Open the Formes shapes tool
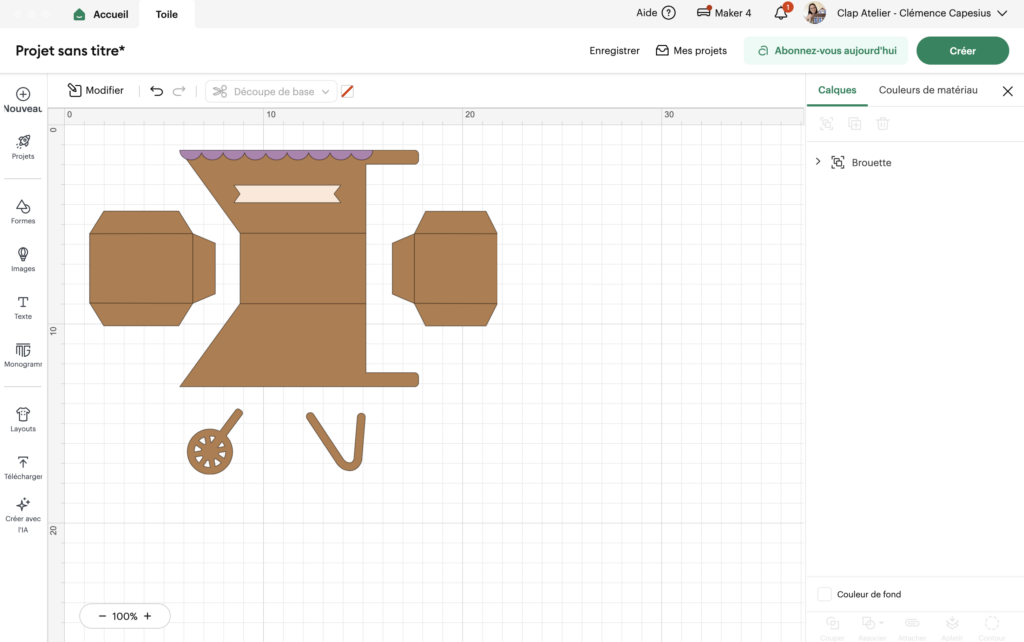Image resolution: width=1024 pixels, height=642 pixels. coord(23,211)
